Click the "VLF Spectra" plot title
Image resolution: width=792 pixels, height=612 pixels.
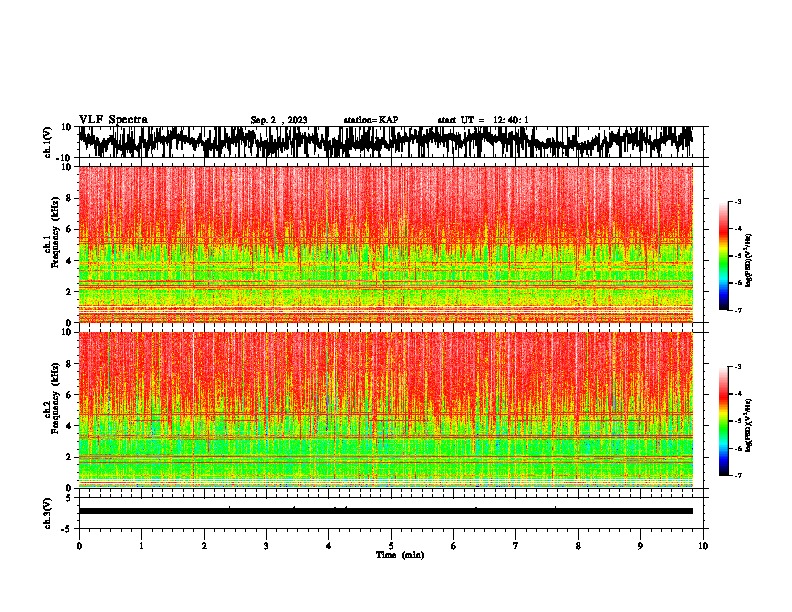pos(113,120)
